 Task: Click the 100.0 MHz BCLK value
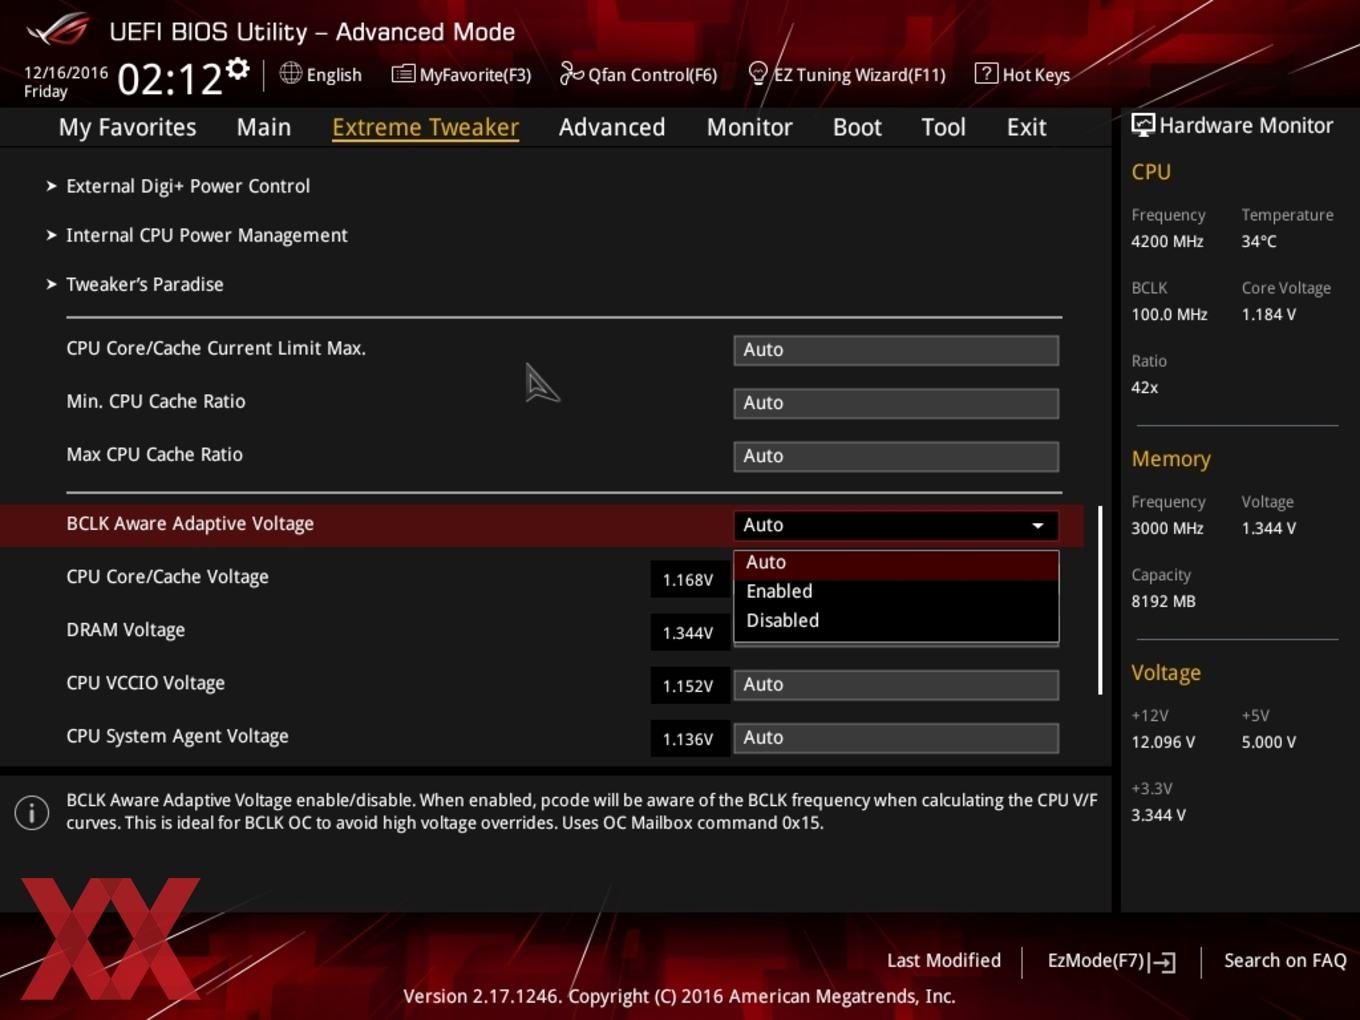(x=1169, y=314)
